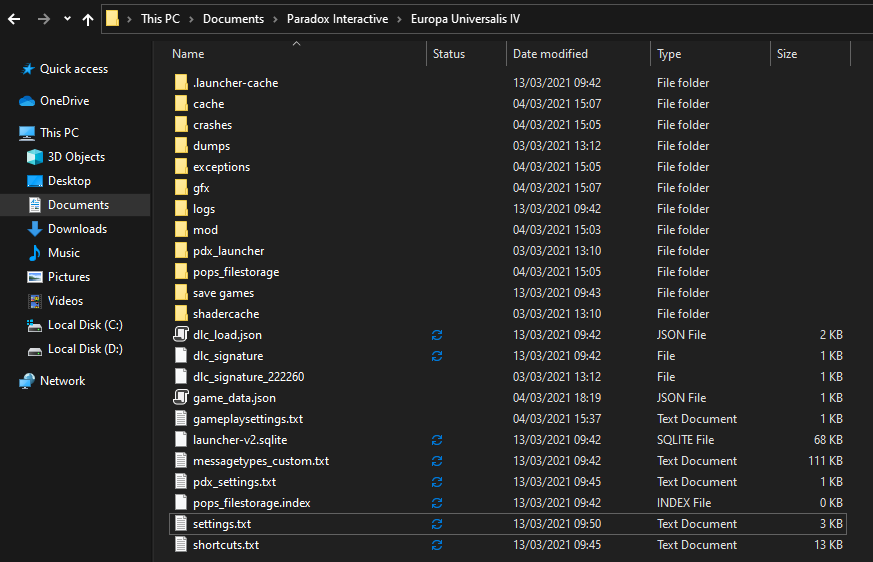873x562 pixels.
Task: Sort files by the Name column header
Action: tap(188, 54)
